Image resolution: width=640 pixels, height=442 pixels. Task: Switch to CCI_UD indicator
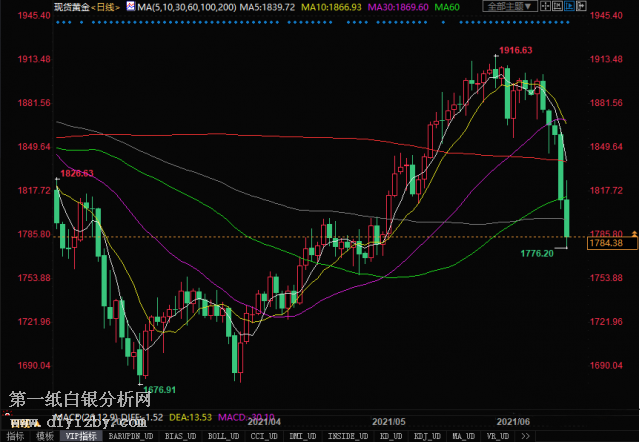[x=263, y=436]
